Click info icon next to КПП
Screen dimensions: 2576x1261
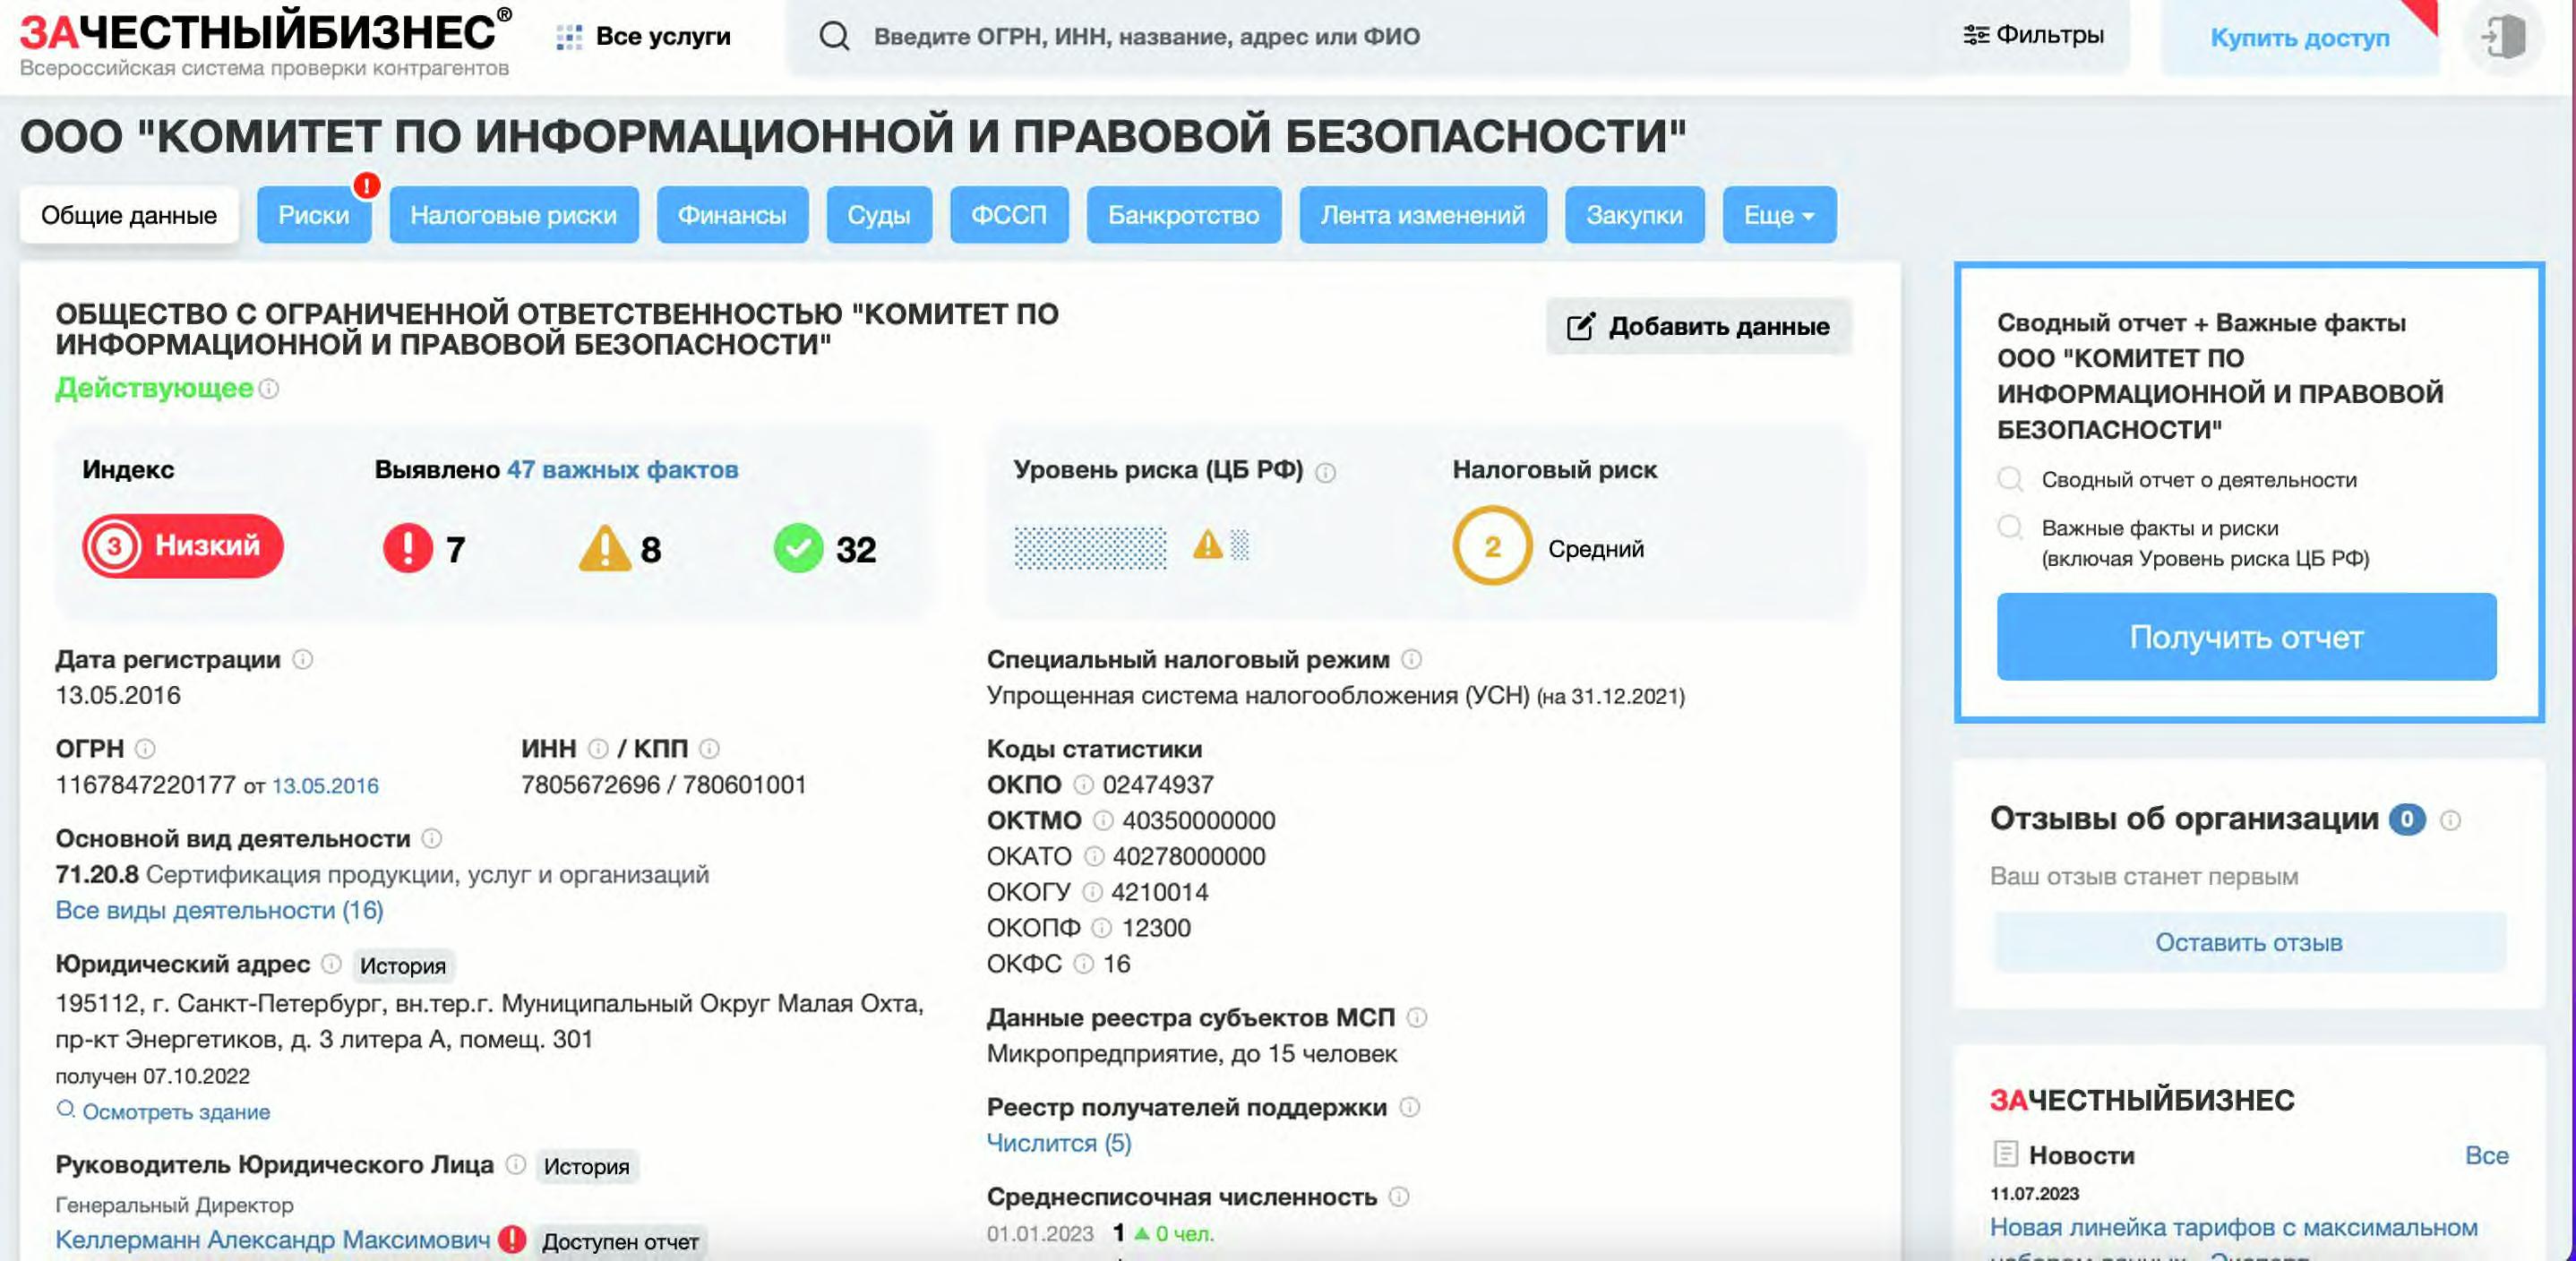point(709,748)
